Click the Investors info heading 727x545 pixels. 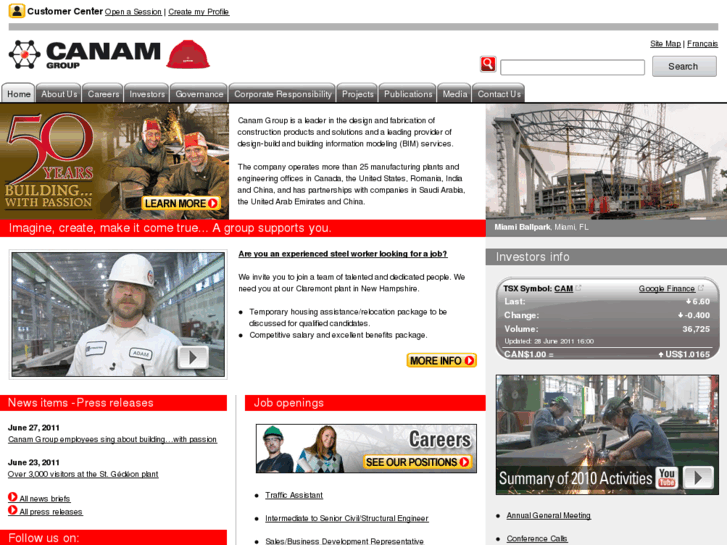[x=532, y=256]
